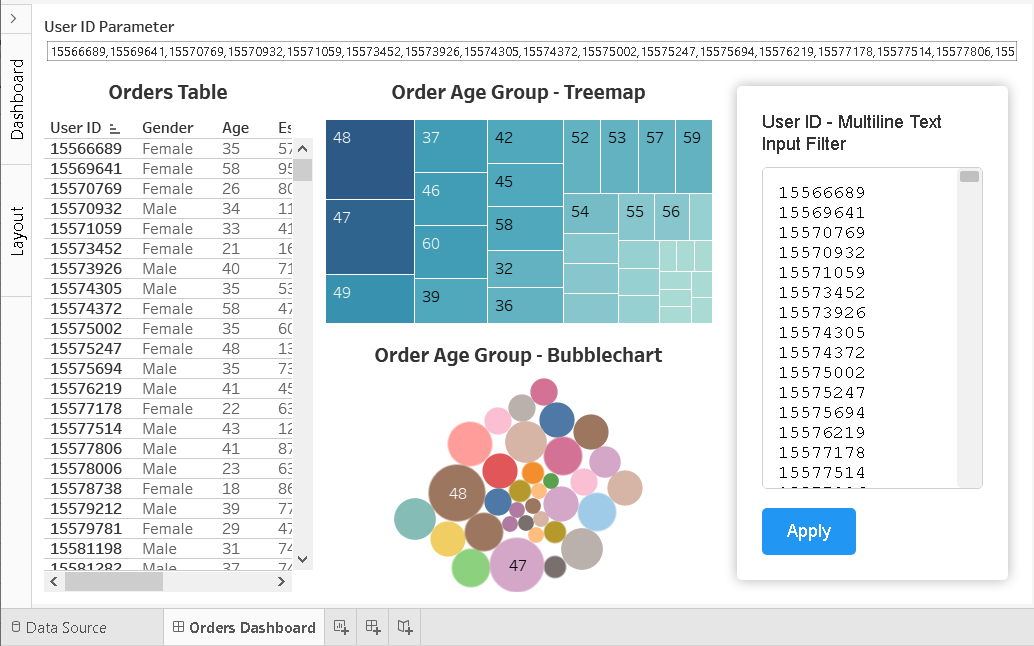Viewport: 1034px width, 646px height.
Task: Select treemap tile 47
Action: (370, 237)
